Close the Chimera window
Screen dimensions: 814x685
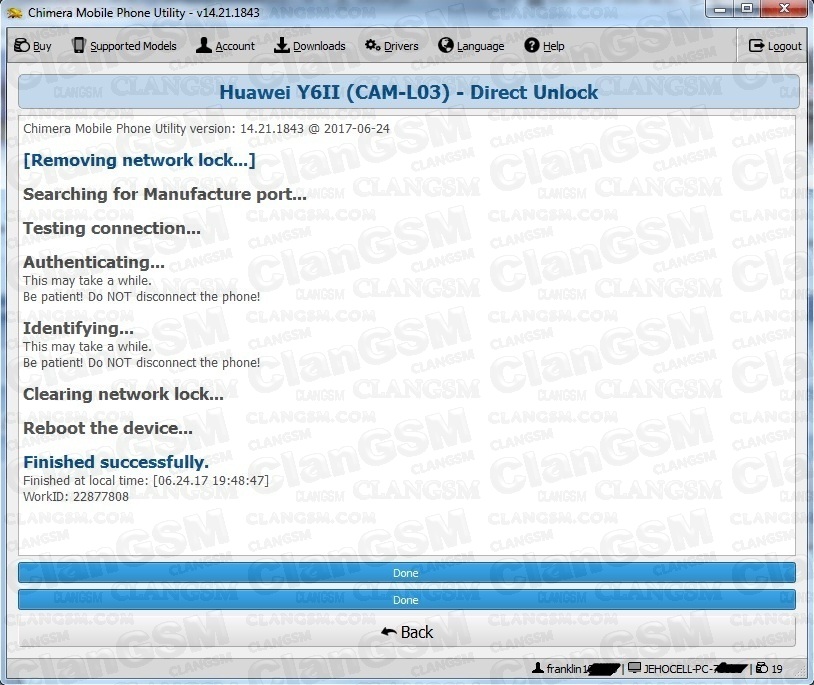pos(784,8)
